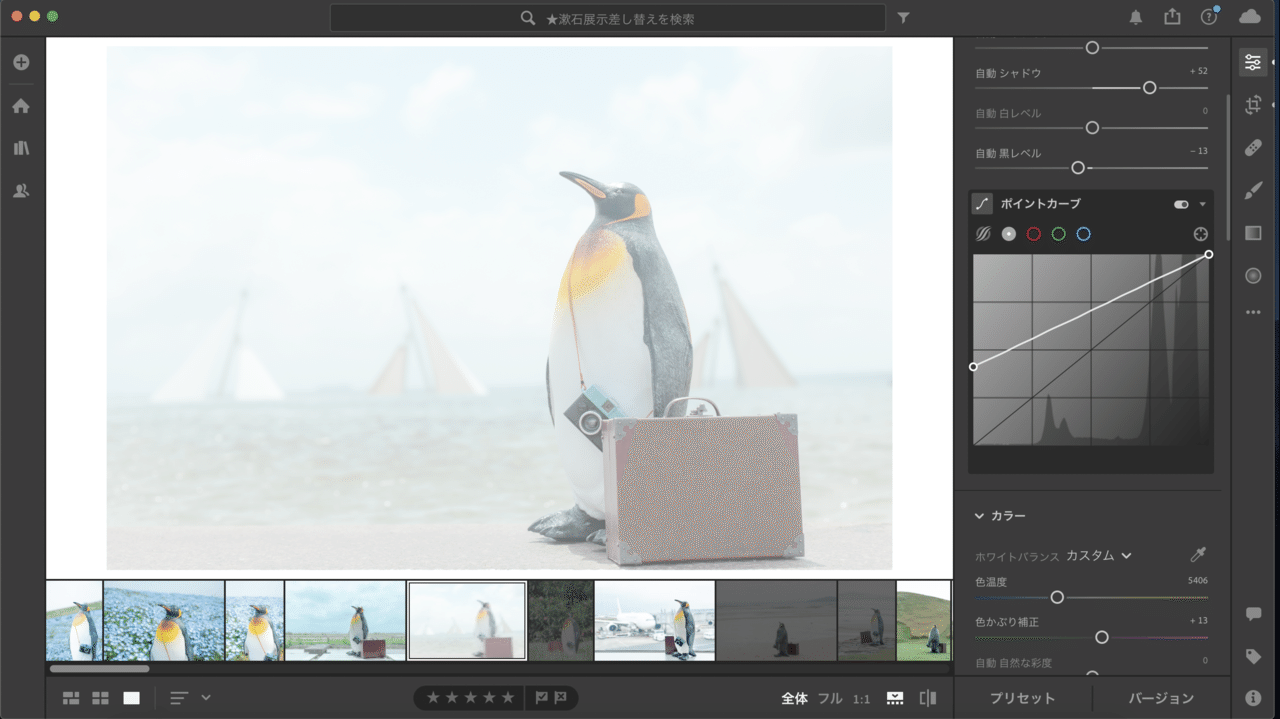Open the Help question mark icon
Screen dimensions: 1280x719
click(1208, 17)
